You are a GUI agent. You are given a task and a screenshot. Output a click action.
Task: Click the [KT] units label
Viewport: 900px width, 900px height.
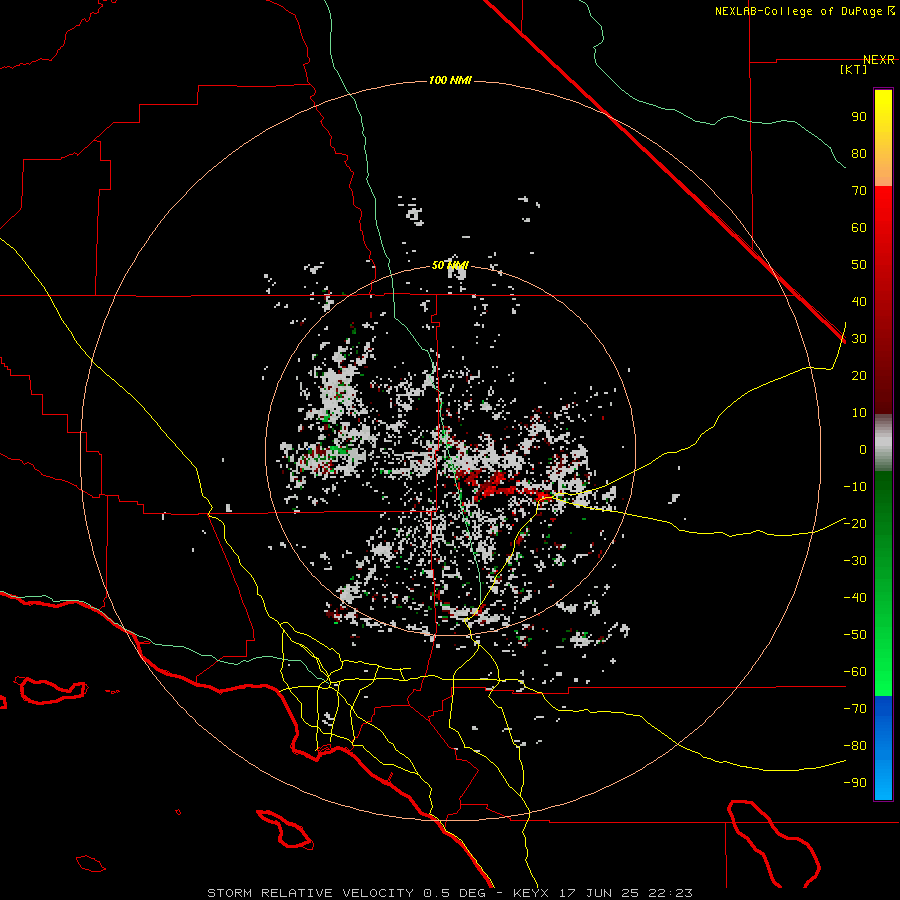click(x=854, y=69)
